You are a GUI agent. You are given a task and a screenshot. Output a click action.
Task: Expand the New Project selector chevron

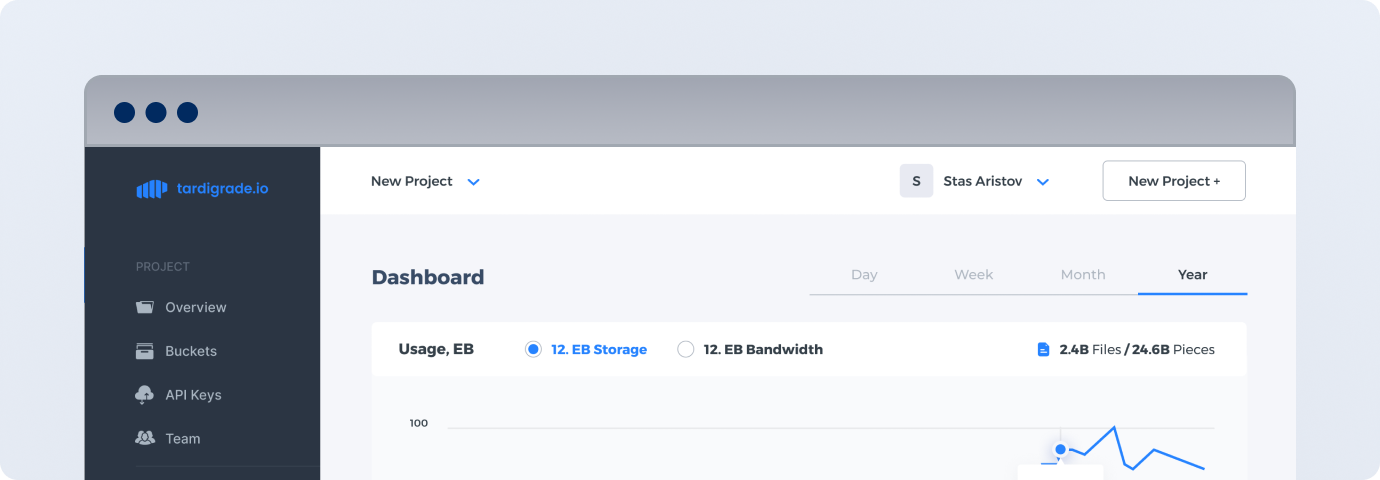point(474,182)
